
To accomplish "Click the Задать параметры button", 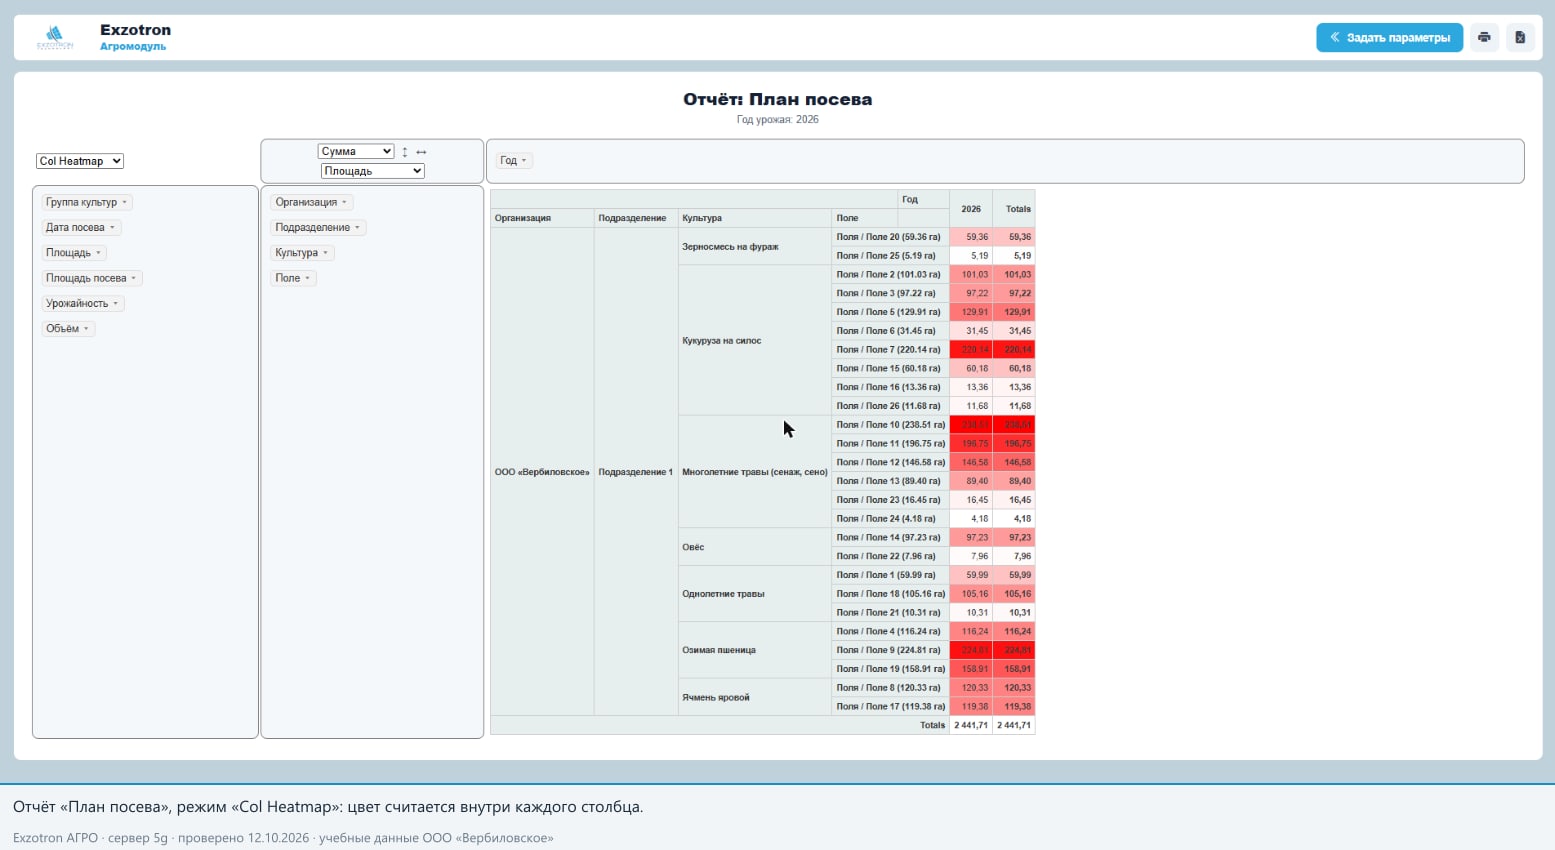I will [x=1390, y=38].
